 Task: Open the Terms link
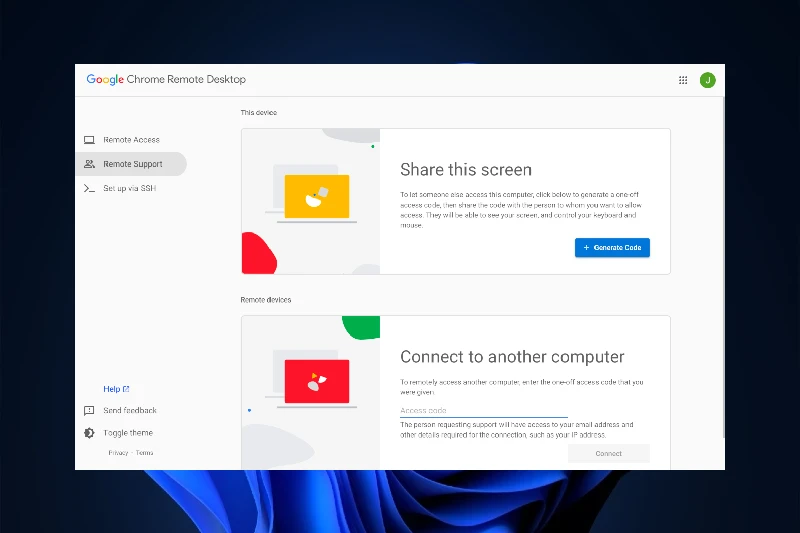point(144,453)
